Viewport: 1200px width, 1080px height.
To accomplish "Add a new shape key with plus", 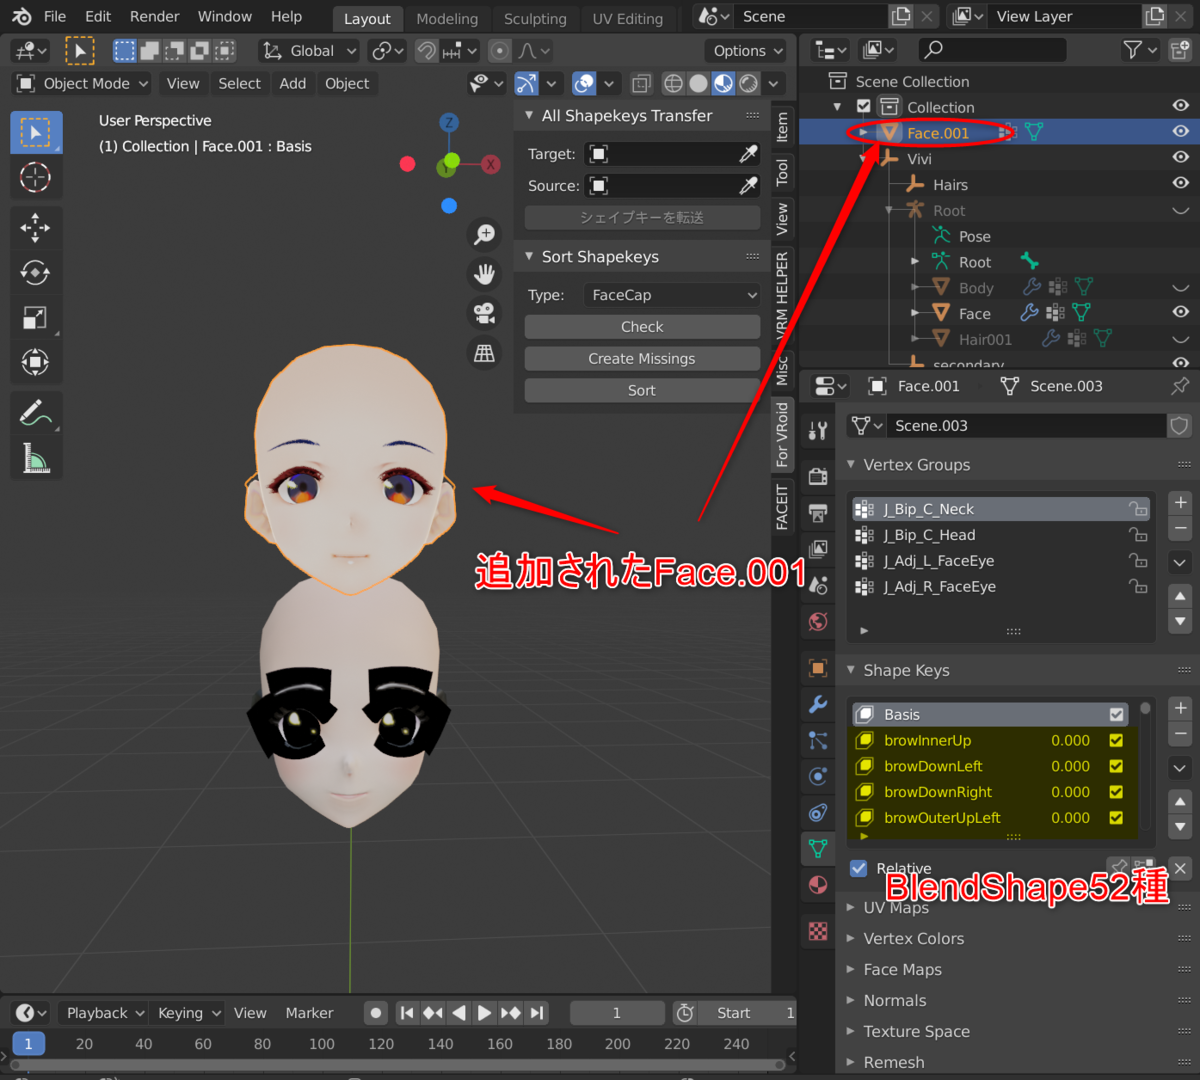I will [x=1180, y=708].
